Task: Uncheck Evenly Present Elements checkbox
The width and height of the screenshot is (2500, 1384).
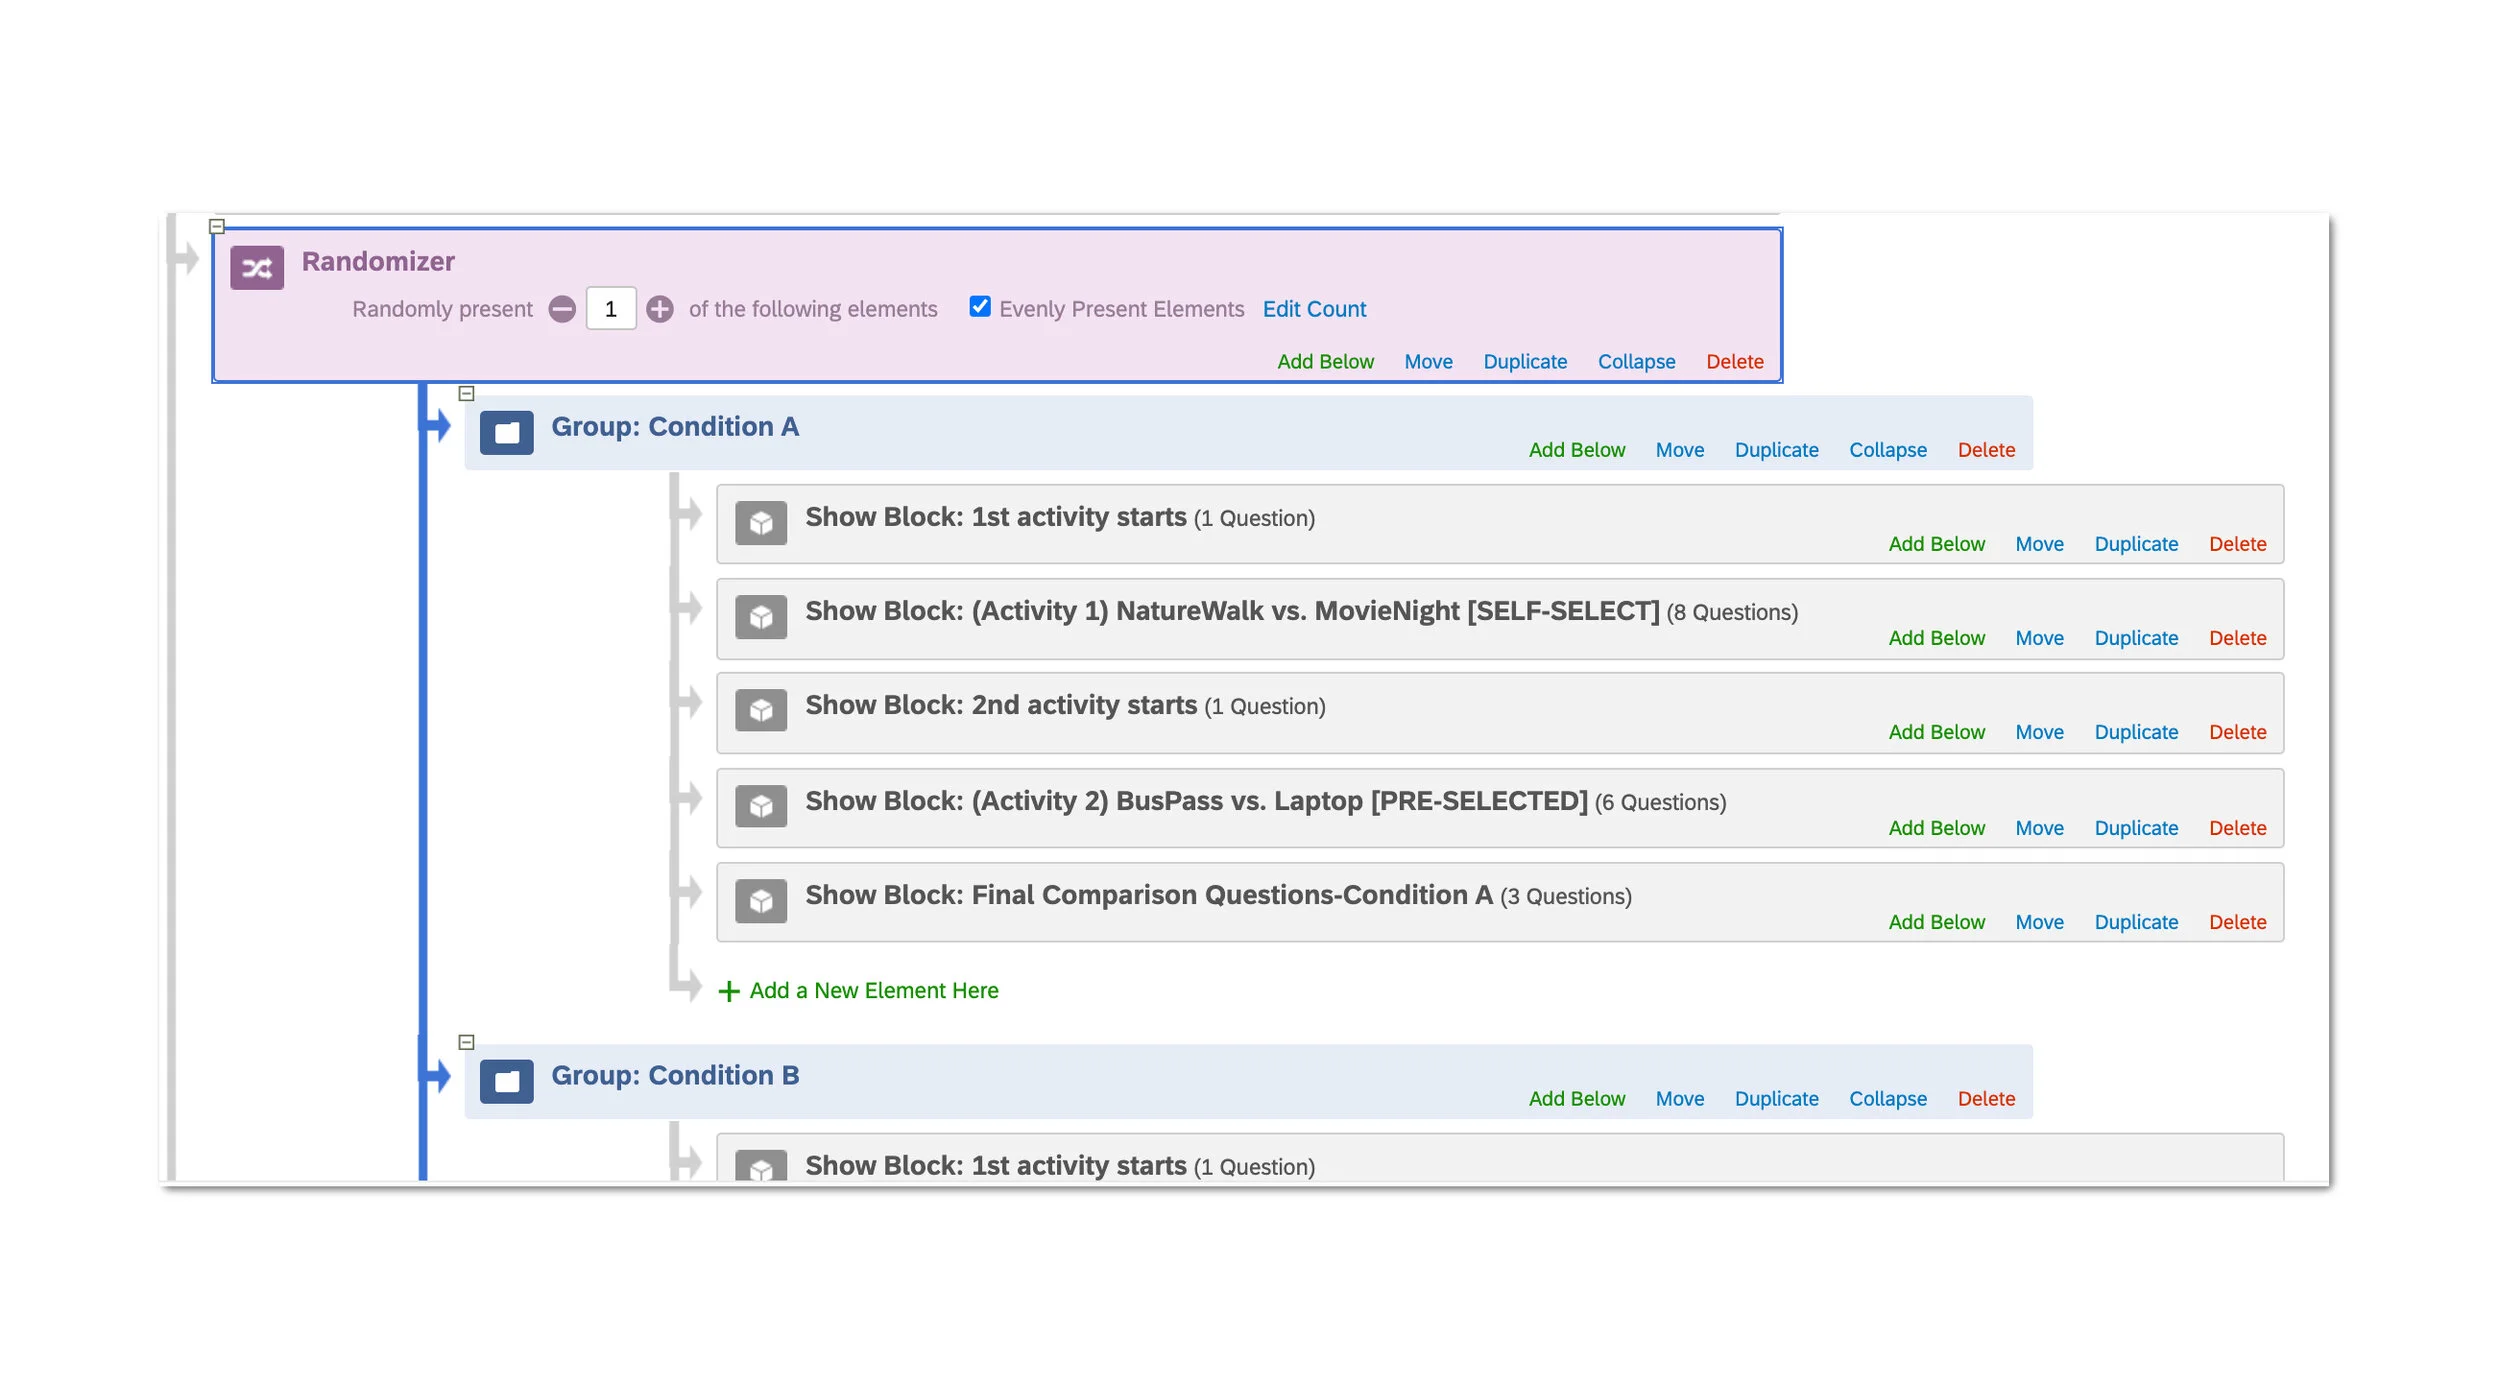Action: point(980,307)
